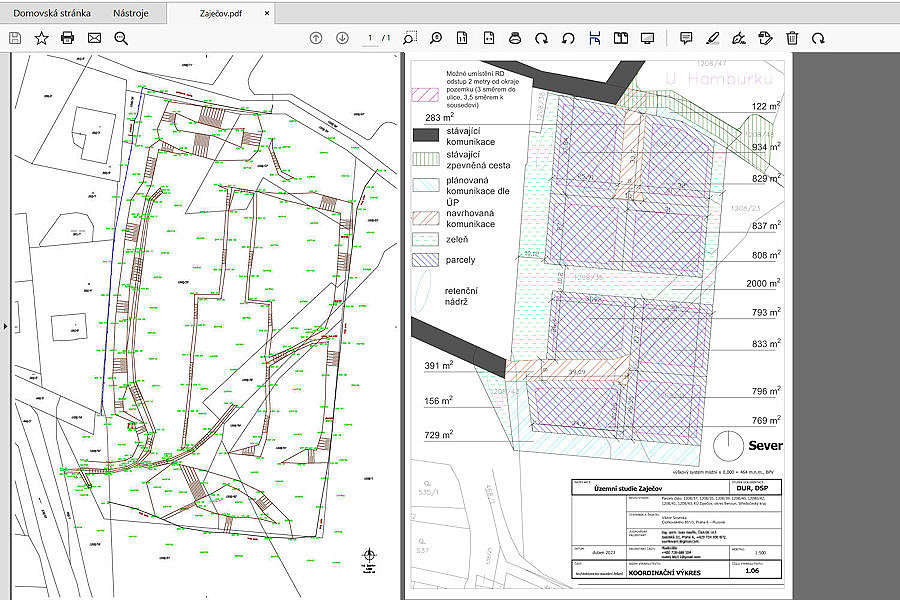Click the ink bottle stamp icon
The image size is (900, 600).
(515, 38)
